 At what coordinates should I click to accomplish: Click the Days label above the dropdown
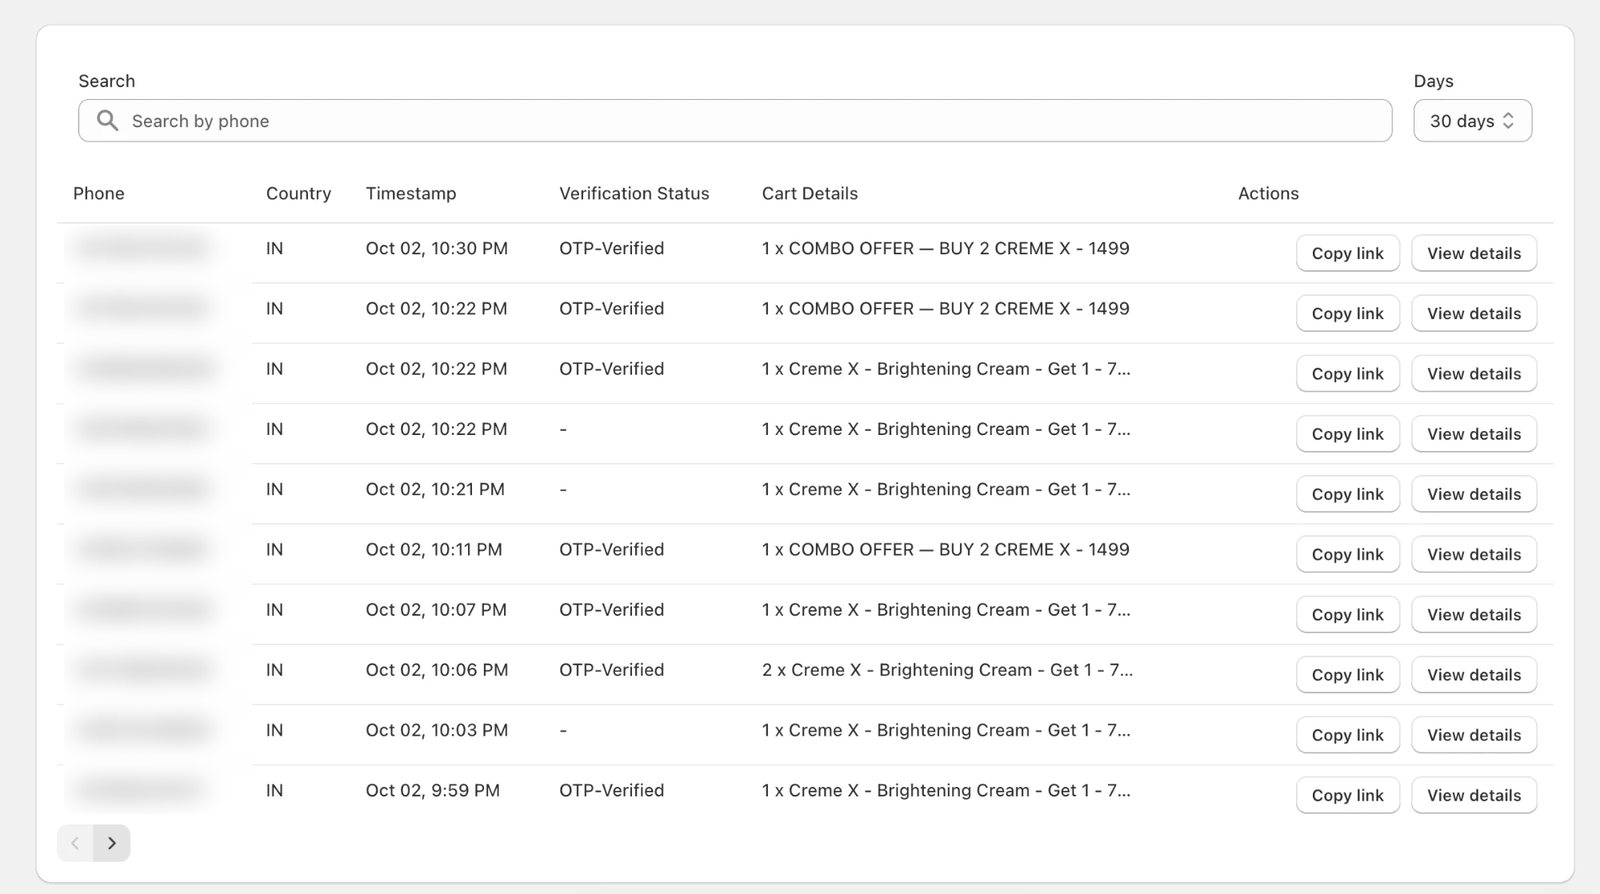pos(1433,81)
